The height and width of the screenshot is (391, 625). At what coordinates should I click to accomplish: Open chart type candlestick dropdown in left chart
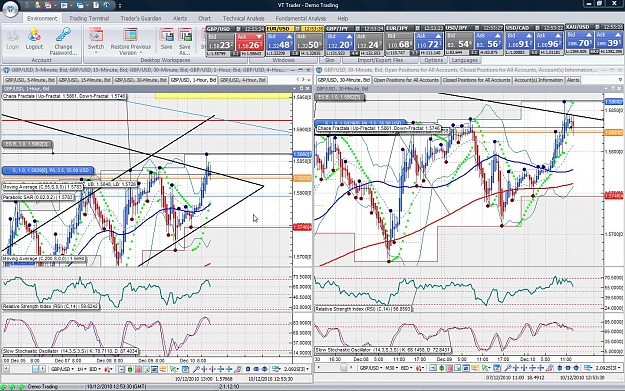[x=108, y=369]
